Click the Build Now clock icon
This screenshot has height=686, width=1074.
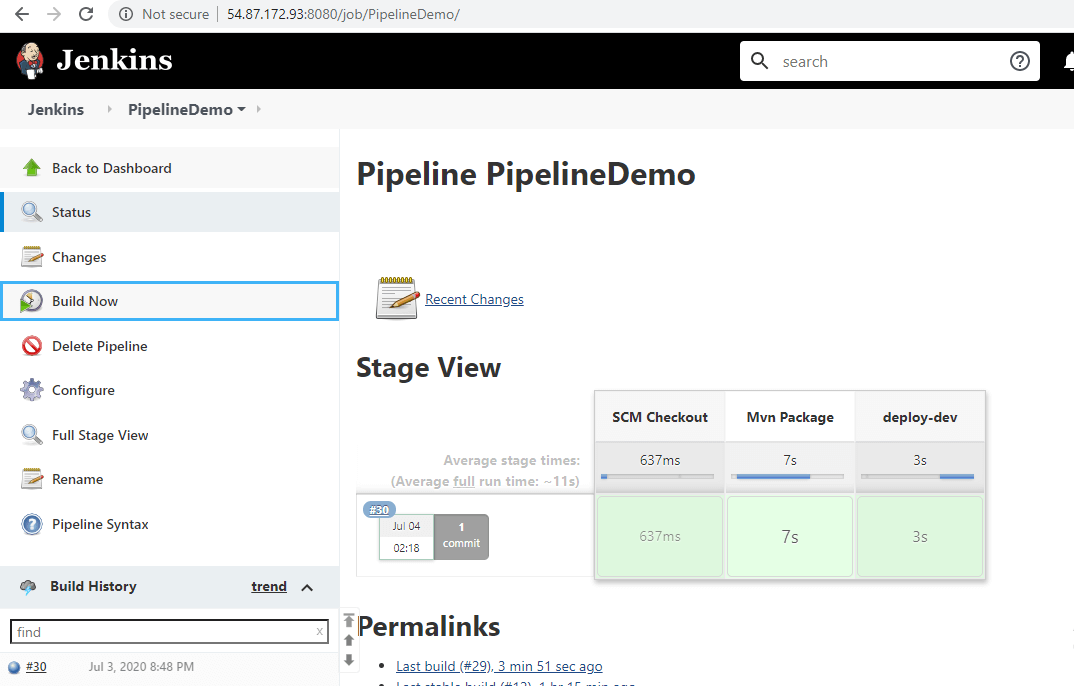[x=32, y=301]
